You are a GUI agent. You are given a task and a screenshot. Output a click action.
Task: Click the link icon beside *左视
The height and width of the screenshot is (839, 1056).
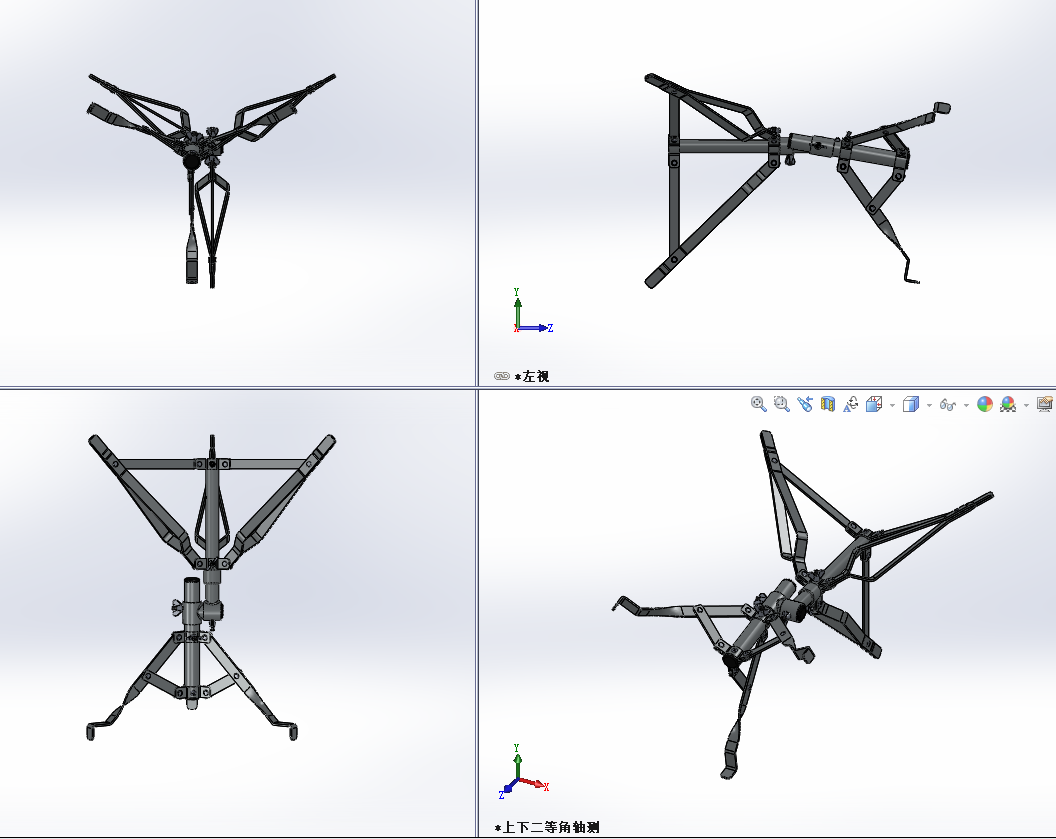coord(502,376)
